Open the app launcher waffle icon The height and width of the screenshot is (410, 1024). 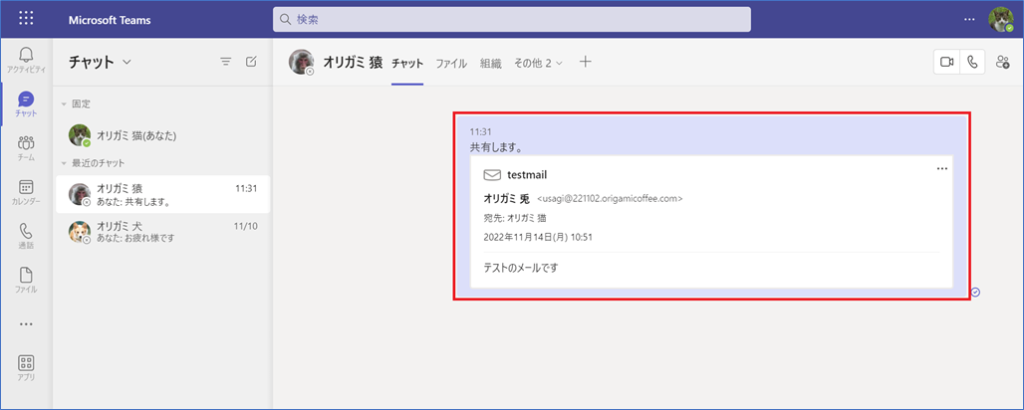click(x=26, y=18)
